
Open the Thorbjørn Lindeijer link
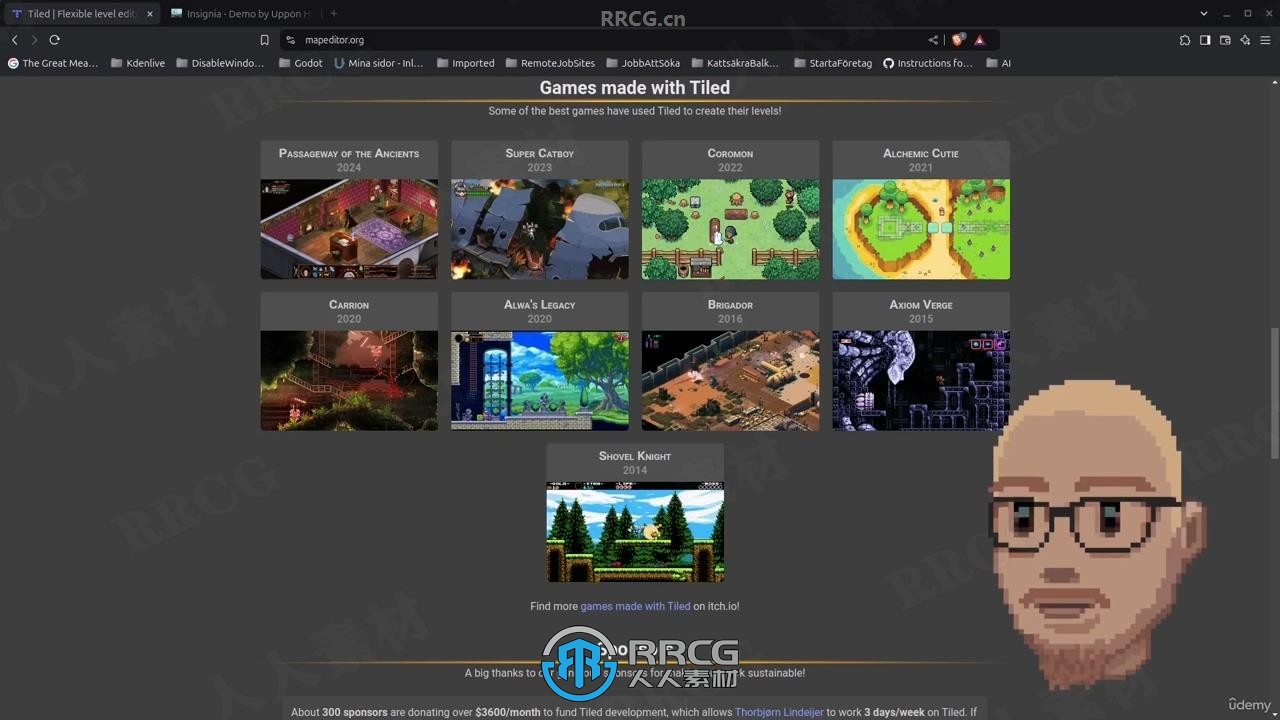coord(779,712)
